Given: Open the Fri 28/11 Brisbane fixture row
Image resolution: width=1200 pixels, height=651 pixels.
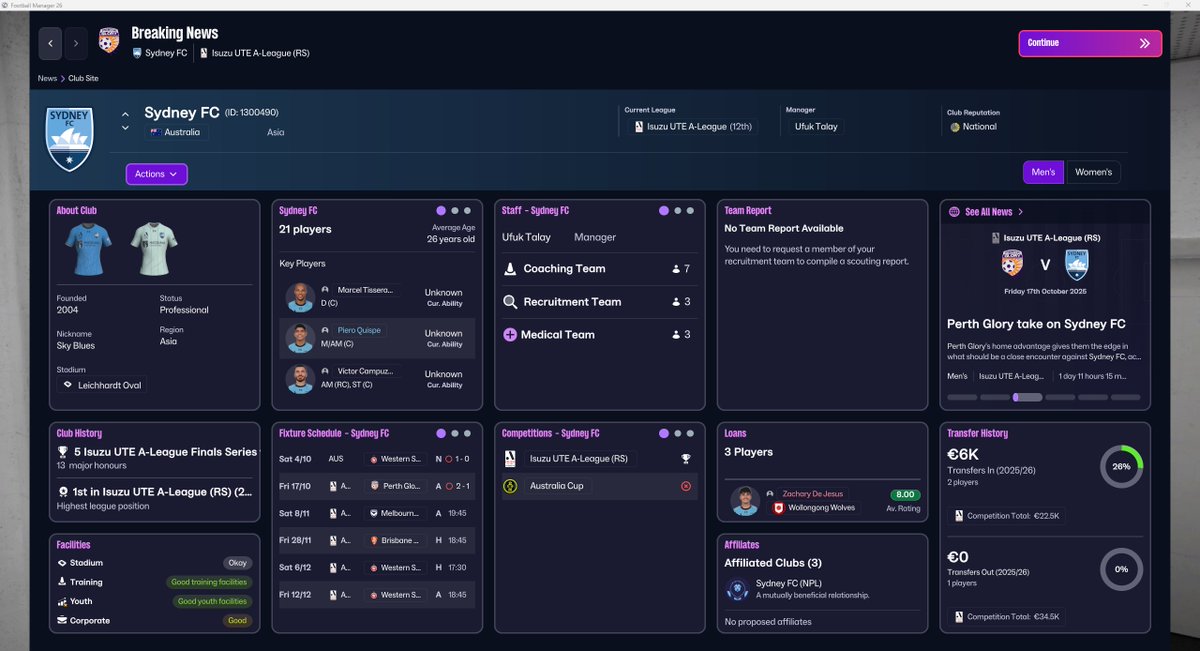Looking at the screenshot, I should pos(376,540).
